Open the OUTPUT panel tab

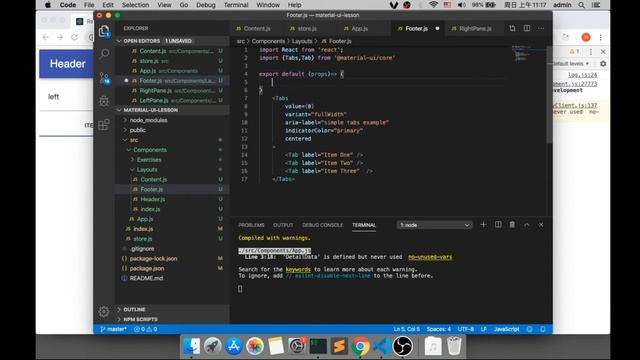click(283, 225)
